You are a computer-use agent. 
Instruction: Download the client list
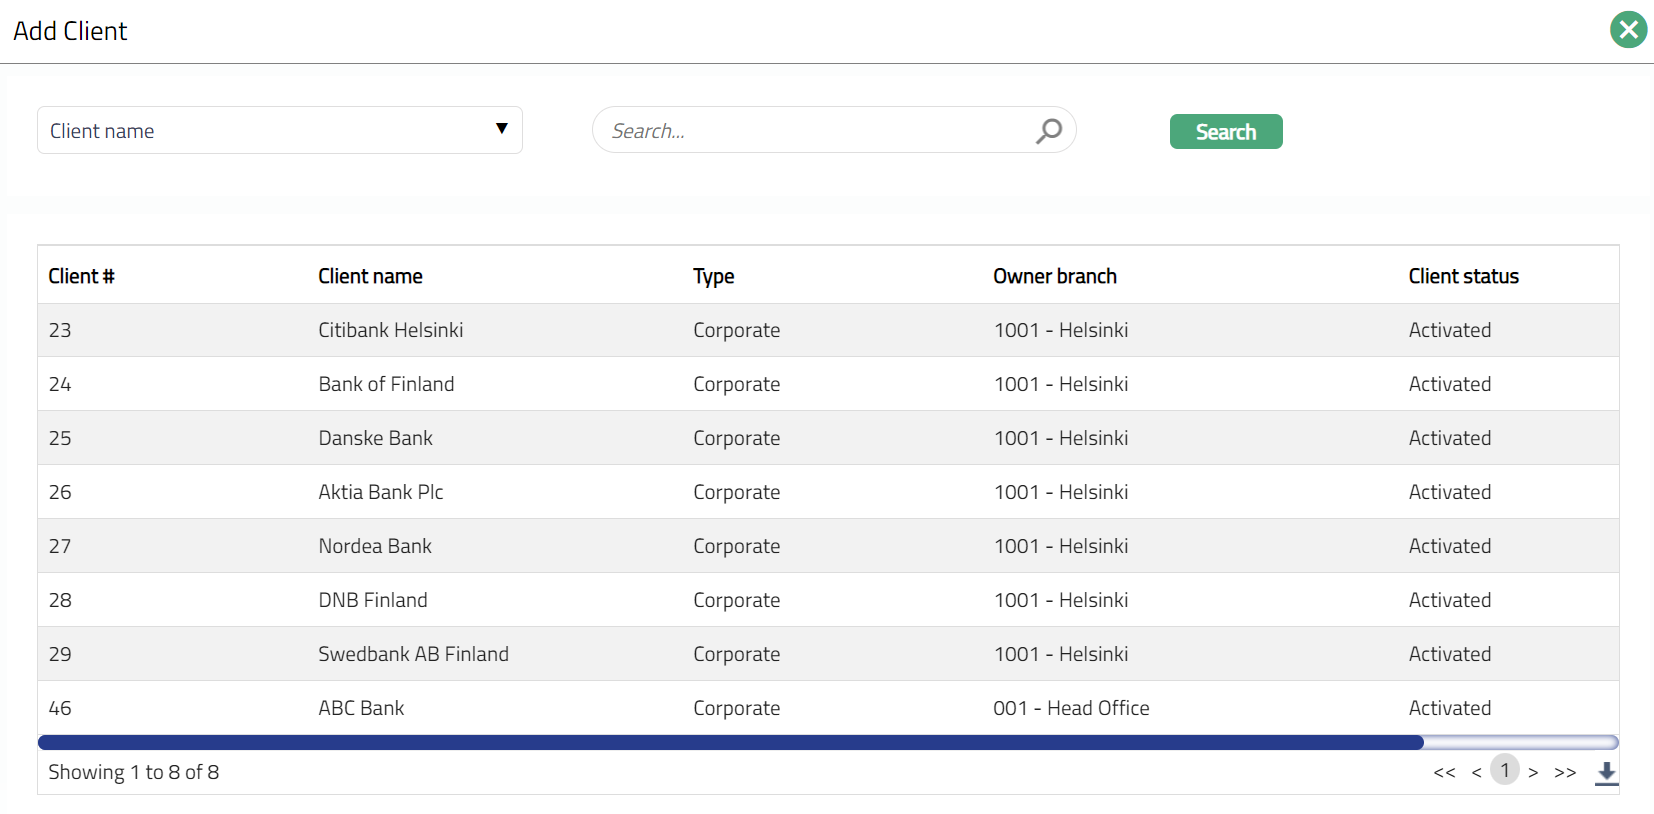pyautogui.click(x=1606, y=772)
